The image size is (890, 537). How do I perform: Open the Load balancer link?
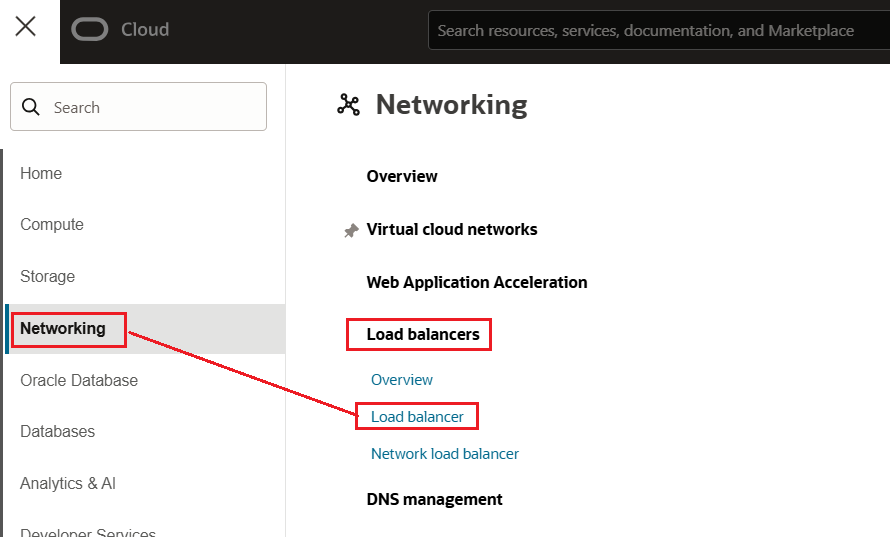417,417
